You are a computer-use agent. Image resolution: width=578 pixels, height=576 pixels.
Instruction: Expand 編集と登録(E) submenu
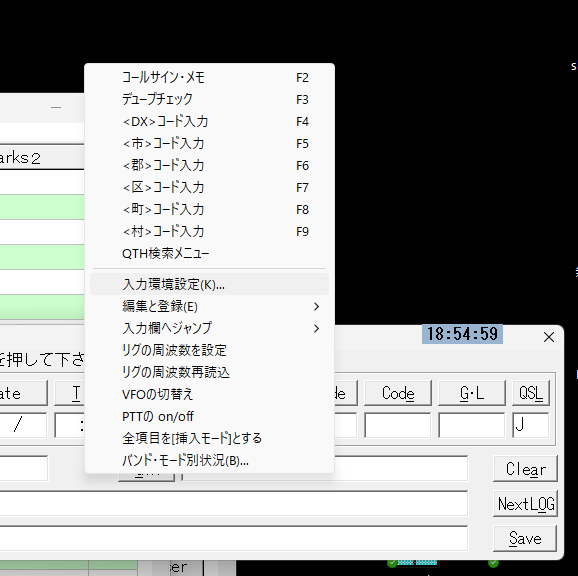[x=209, y=306]
